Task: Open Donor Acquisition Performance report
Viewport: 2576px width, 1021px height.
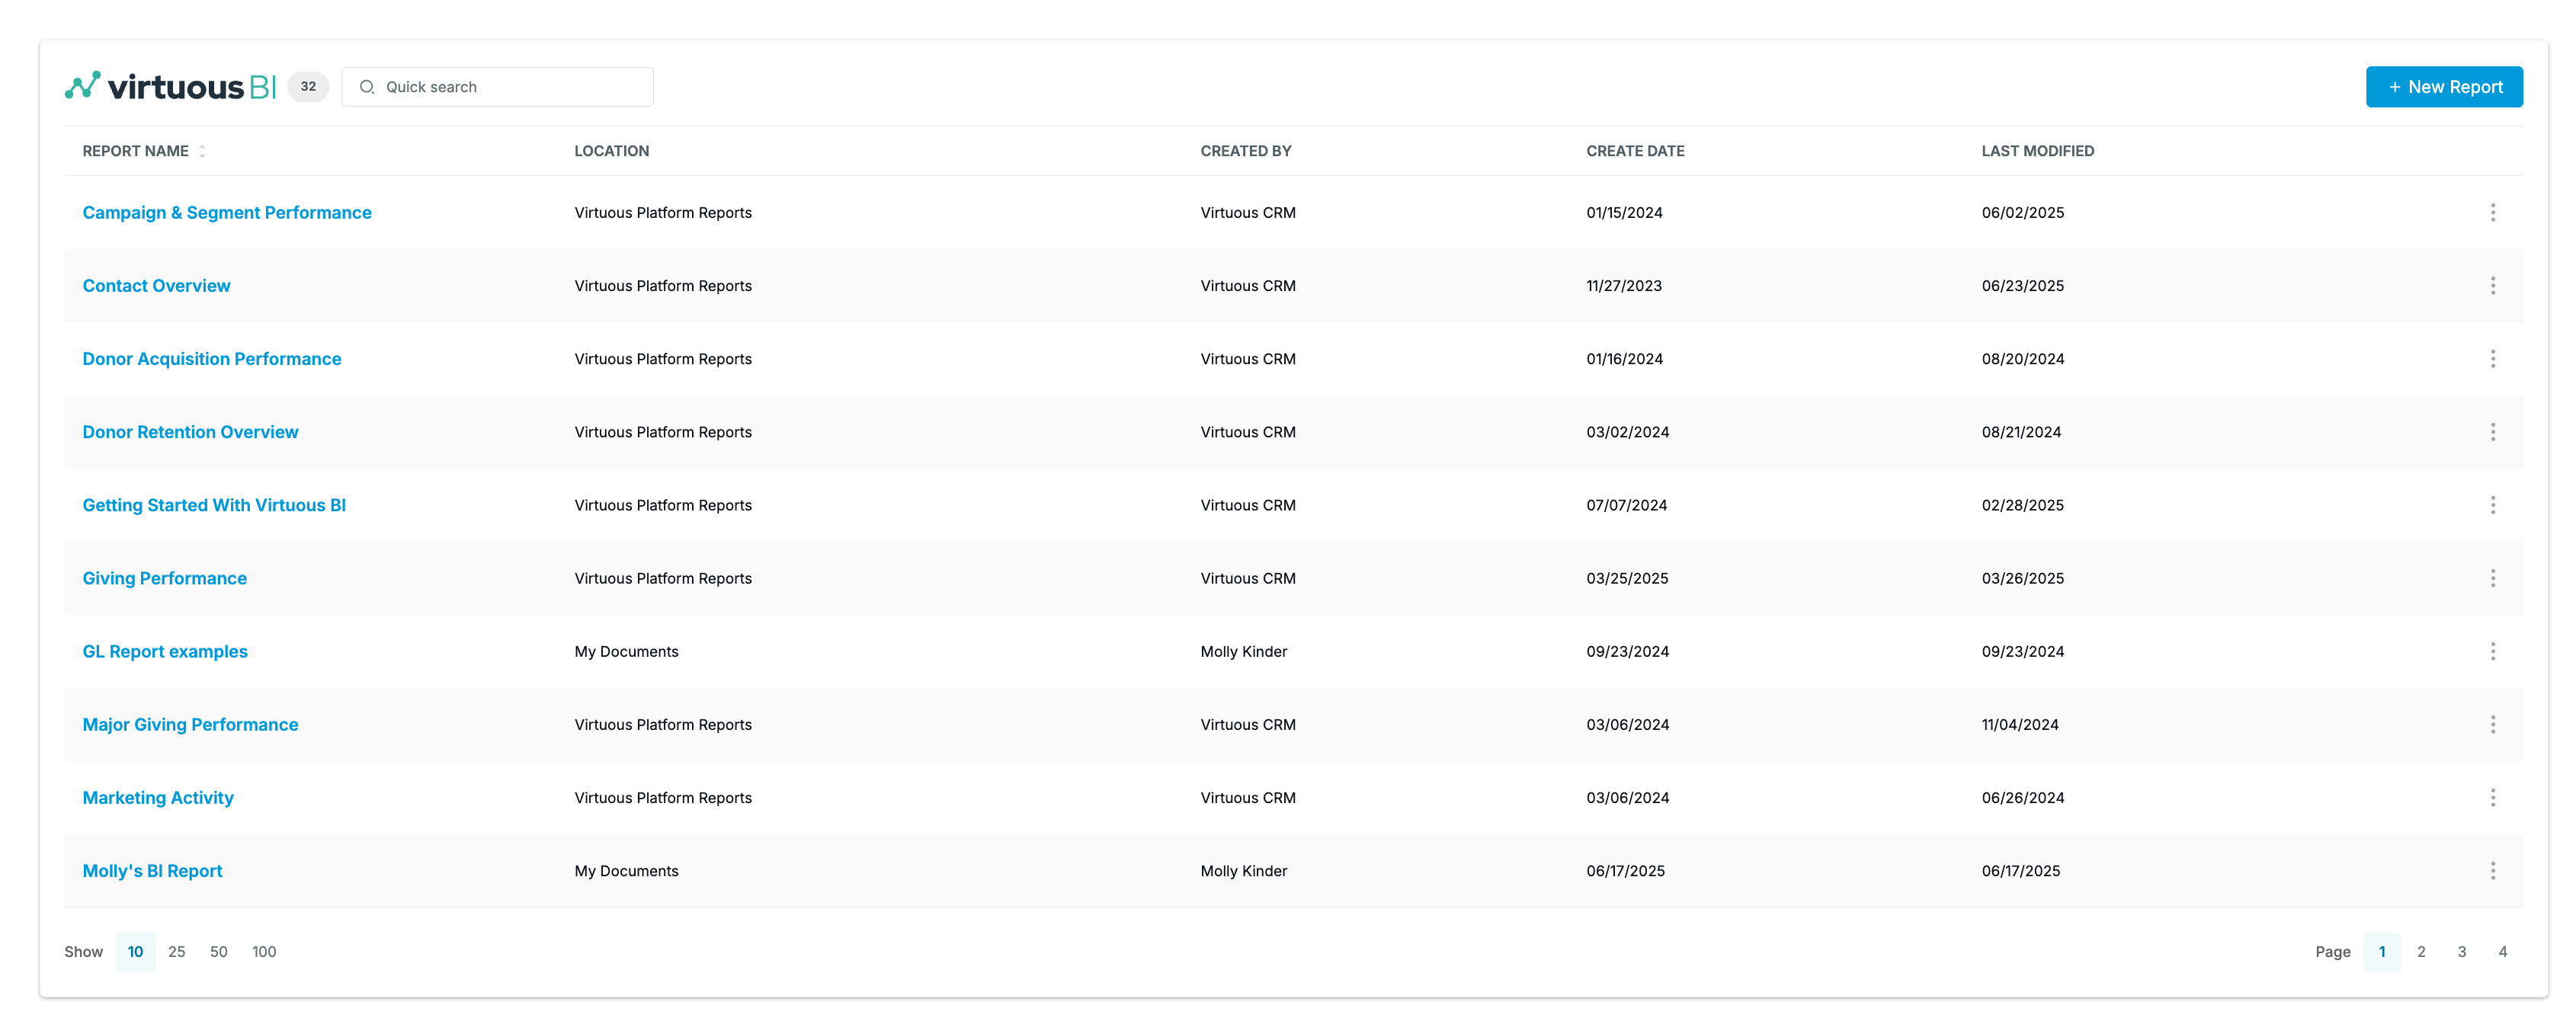Action: click(x=212, y=359)
